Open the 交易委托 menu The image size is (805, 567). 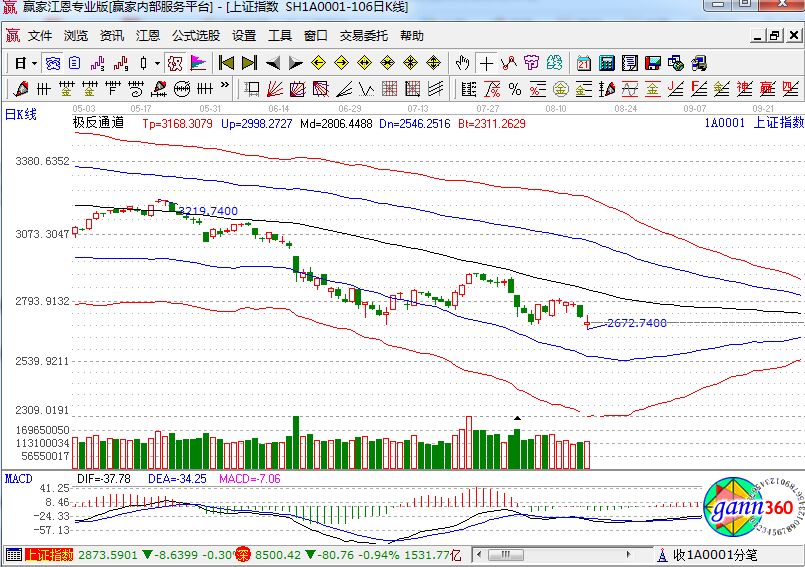click(x=364, y=35)
